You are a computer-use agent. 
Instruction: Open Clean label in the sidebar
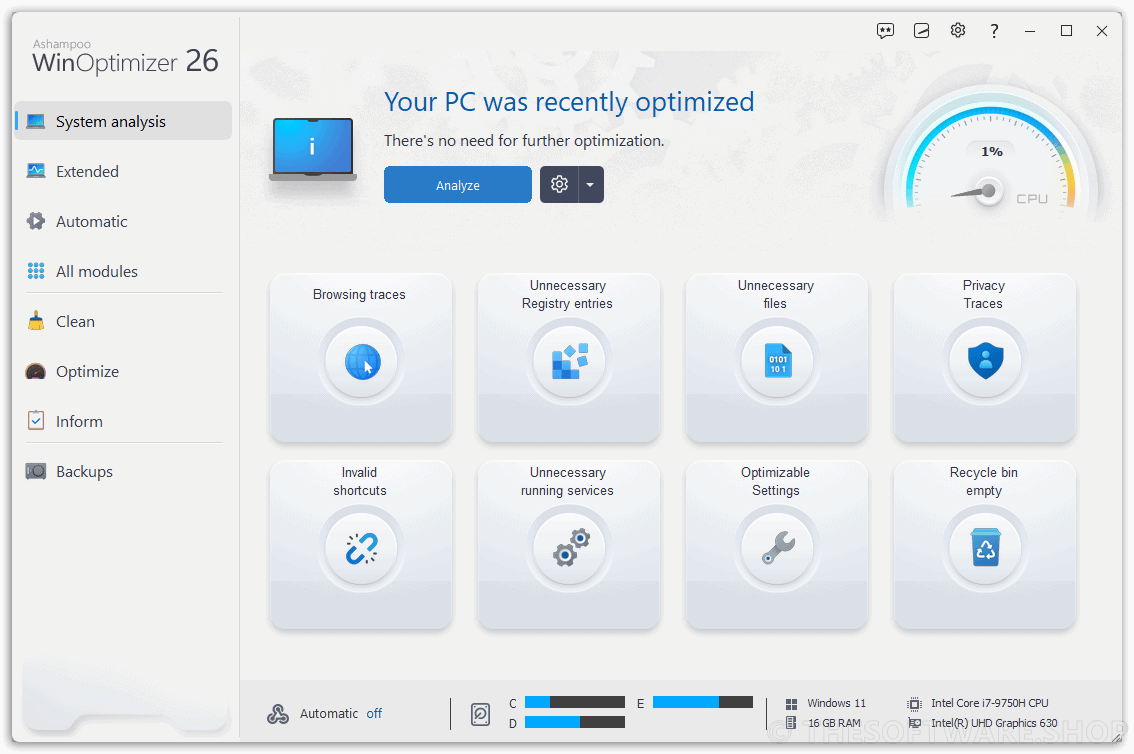coord(75,321)
